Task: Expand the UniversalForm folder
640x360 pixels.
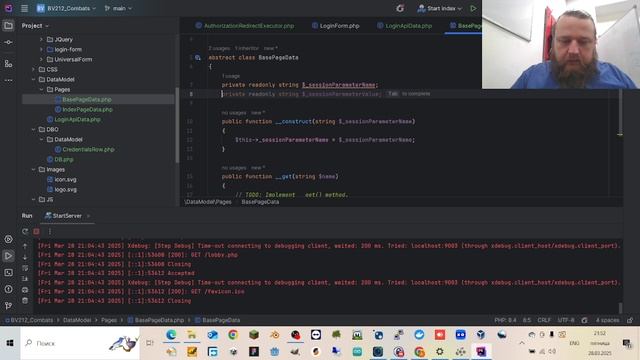Action: pos(41,60)
